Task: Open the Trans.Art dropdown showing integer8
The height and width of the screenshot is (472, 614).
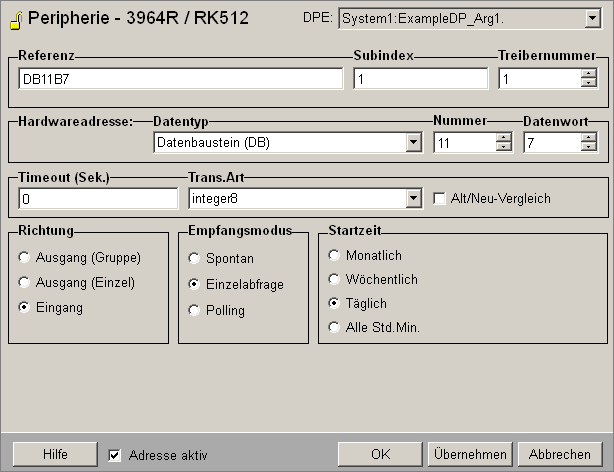Action: pos(413,199)
